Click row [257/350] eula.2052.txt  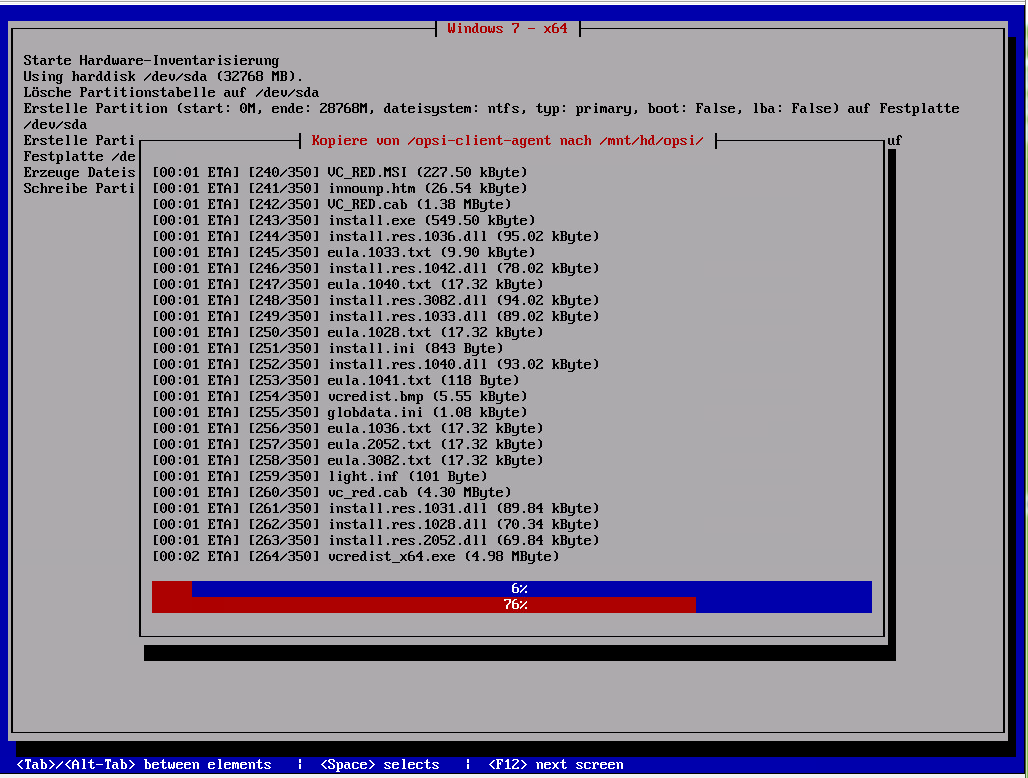347,444
